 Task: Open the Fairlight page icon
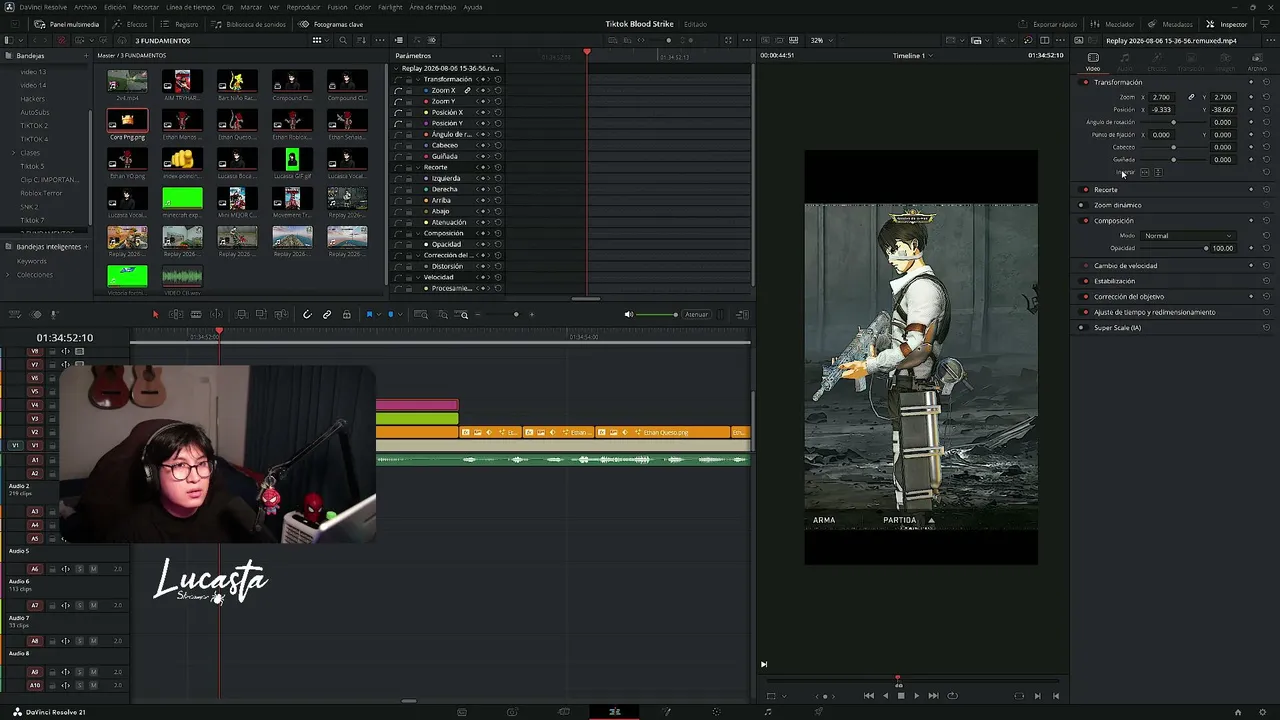(x=768, y=712)
